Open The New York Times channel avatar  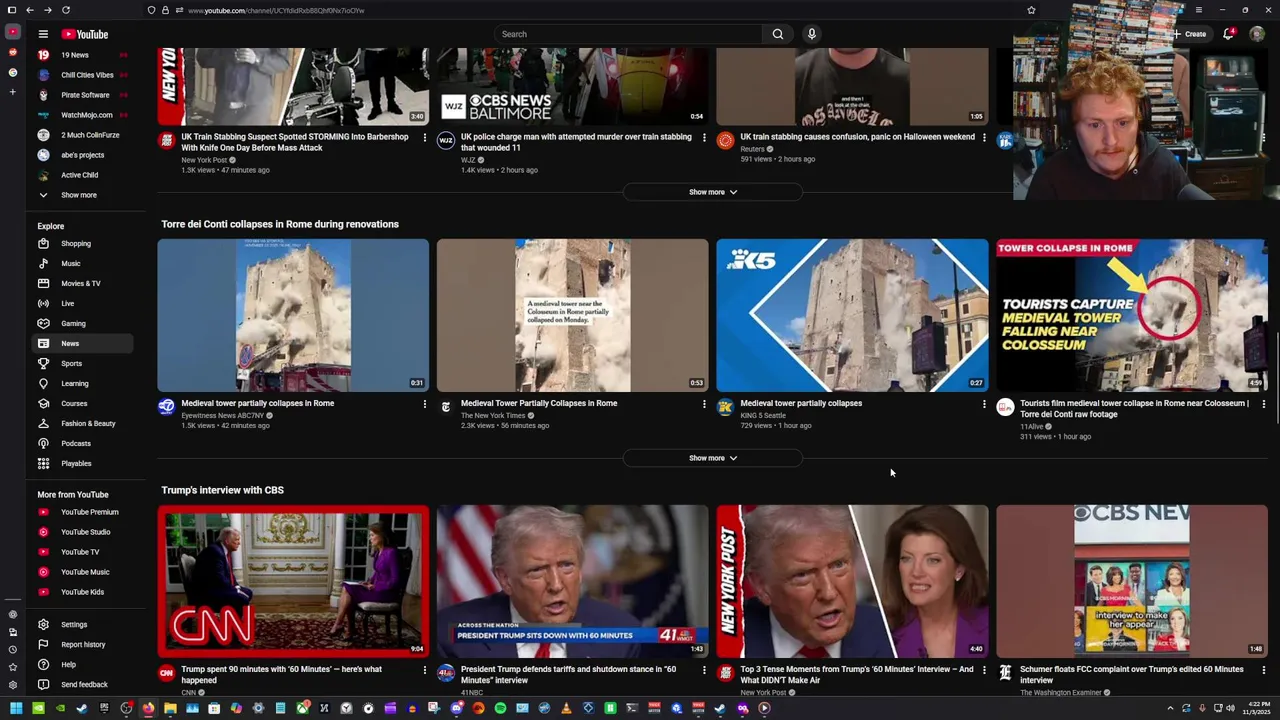point(446,406)
